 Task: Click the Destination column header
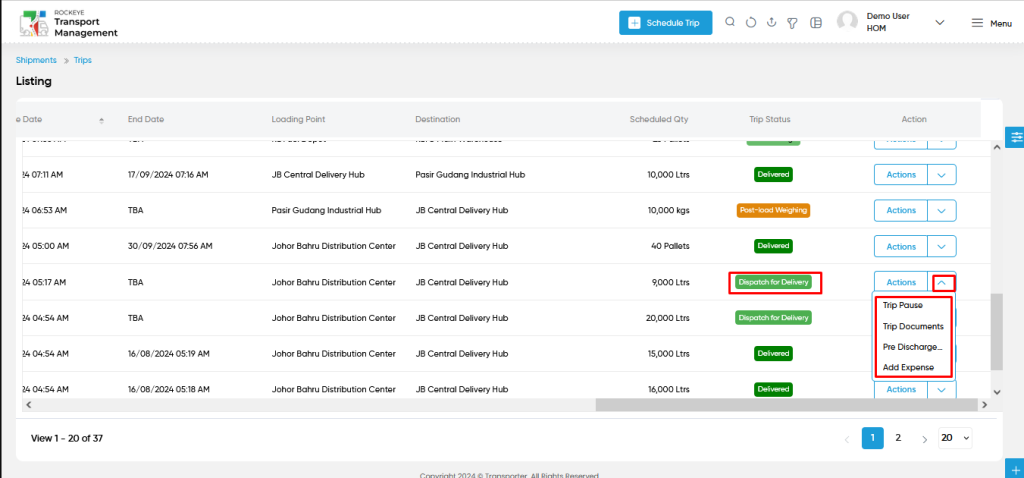pyautogui.click(x=438, y=120)
